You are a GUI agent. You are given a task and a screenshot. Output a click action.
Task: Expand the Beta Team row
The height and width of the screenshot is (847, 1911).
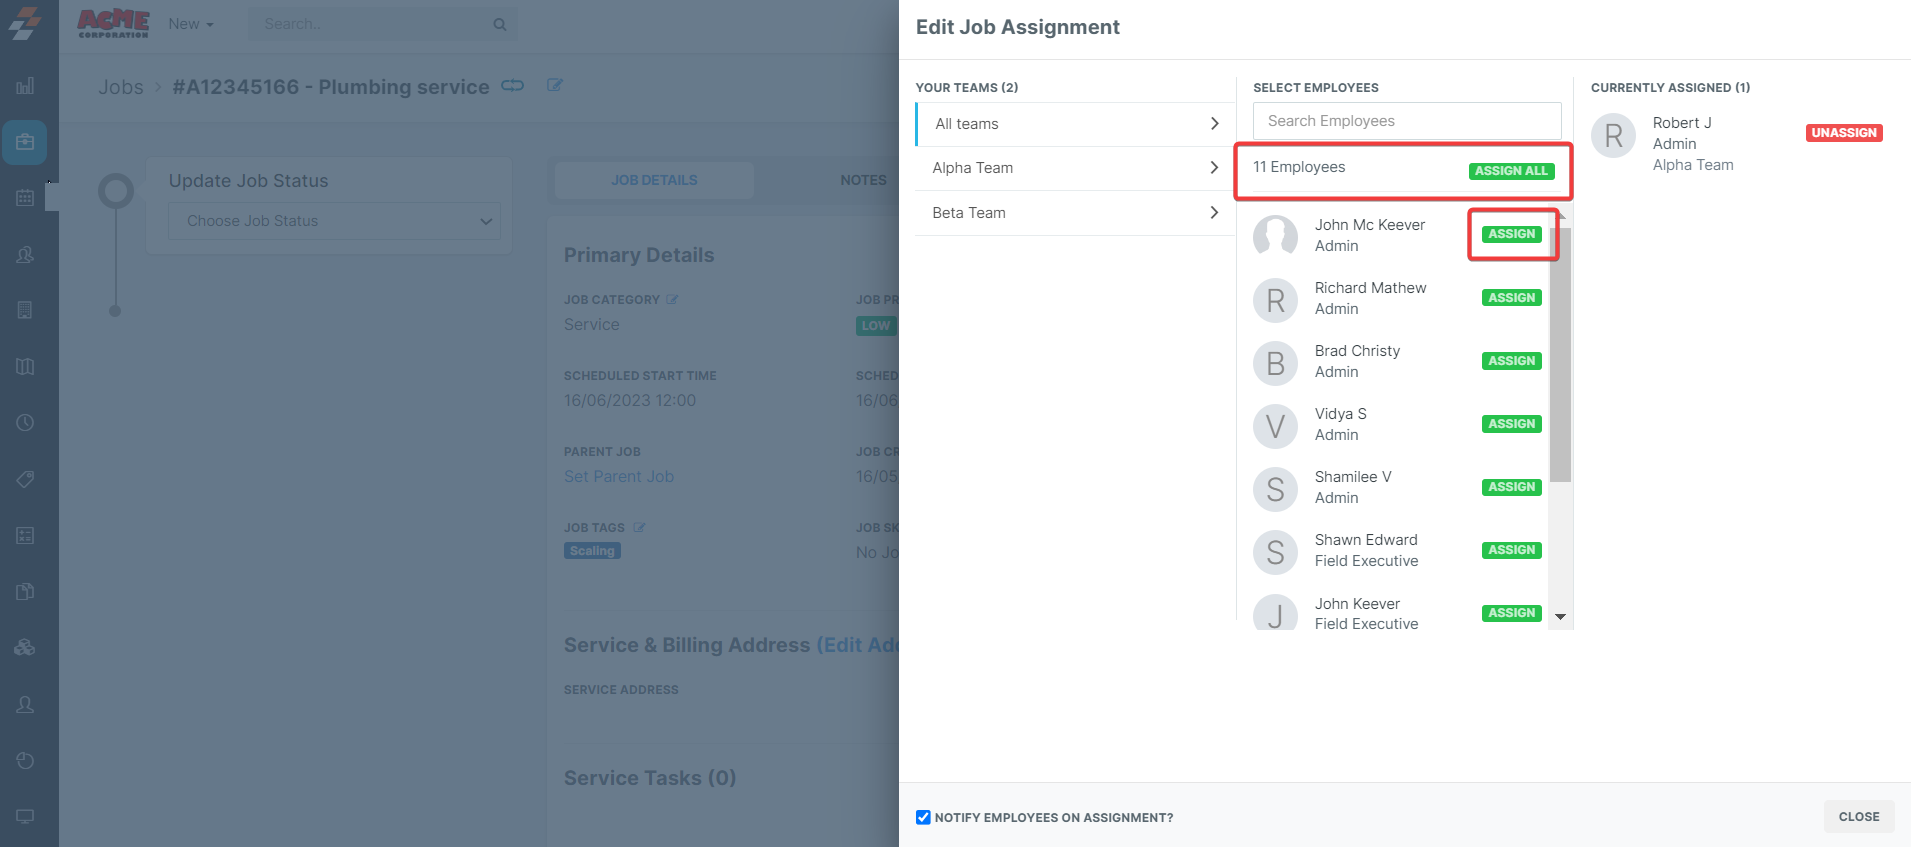pos(1075,213)
